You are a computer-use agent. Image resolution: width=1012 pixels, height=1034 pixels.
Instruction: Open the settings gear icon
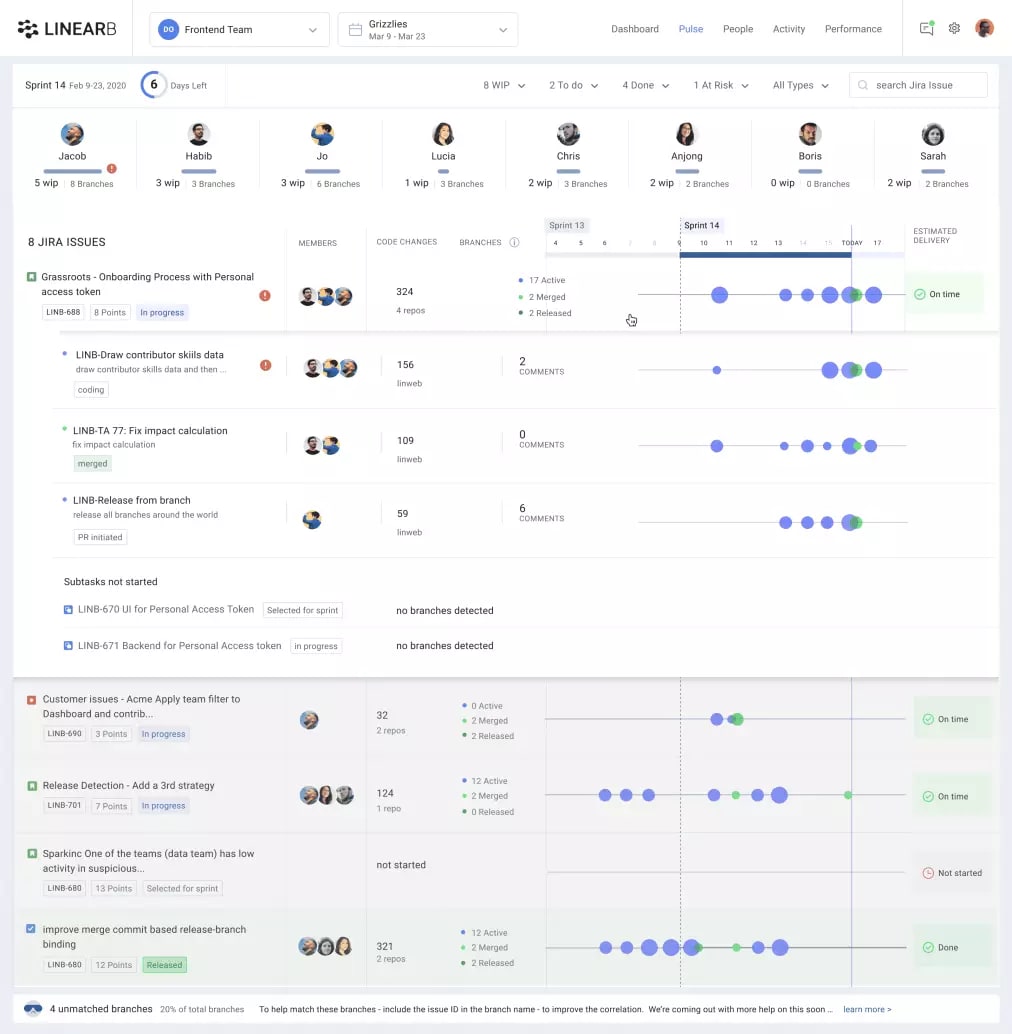tap(954, 28)
